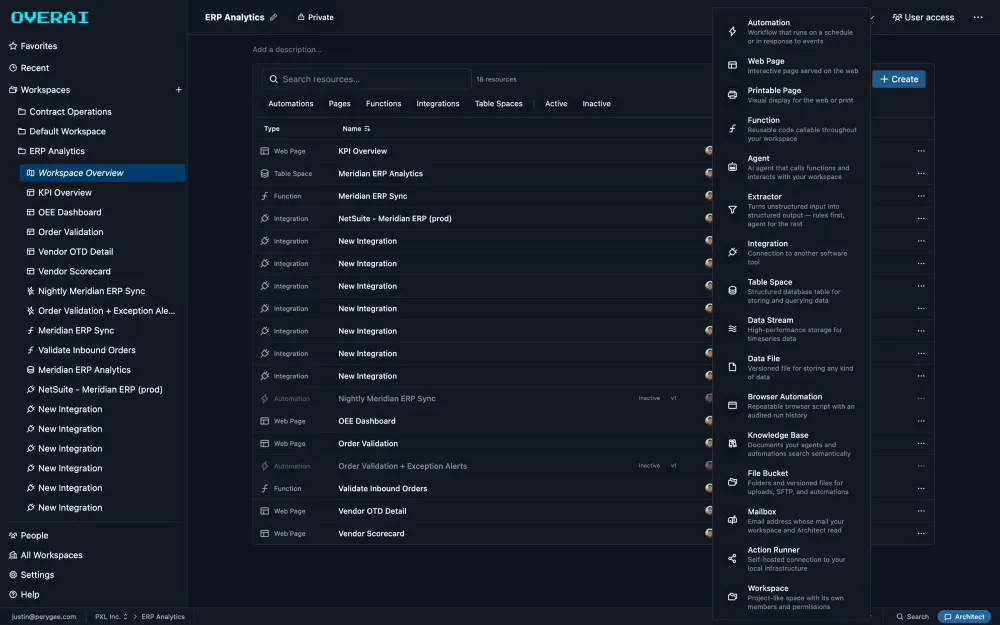This screenshot has width=1000, height=625.
Task: Open row options for Meridian ERP Sync
Action: (921, 196)
